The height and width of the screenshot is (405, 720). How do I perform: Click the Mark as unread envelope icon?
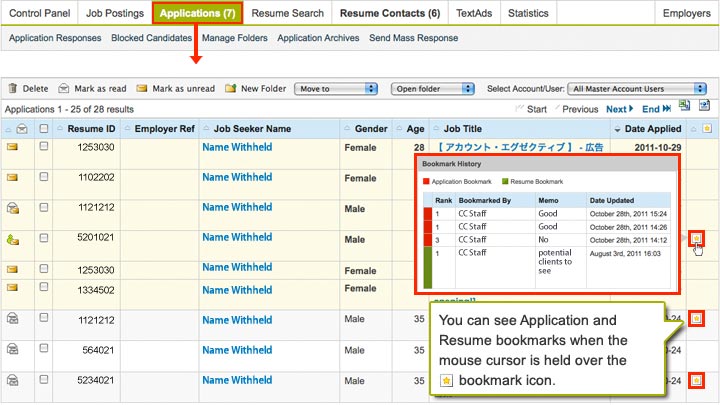click(x=142, y=88)
